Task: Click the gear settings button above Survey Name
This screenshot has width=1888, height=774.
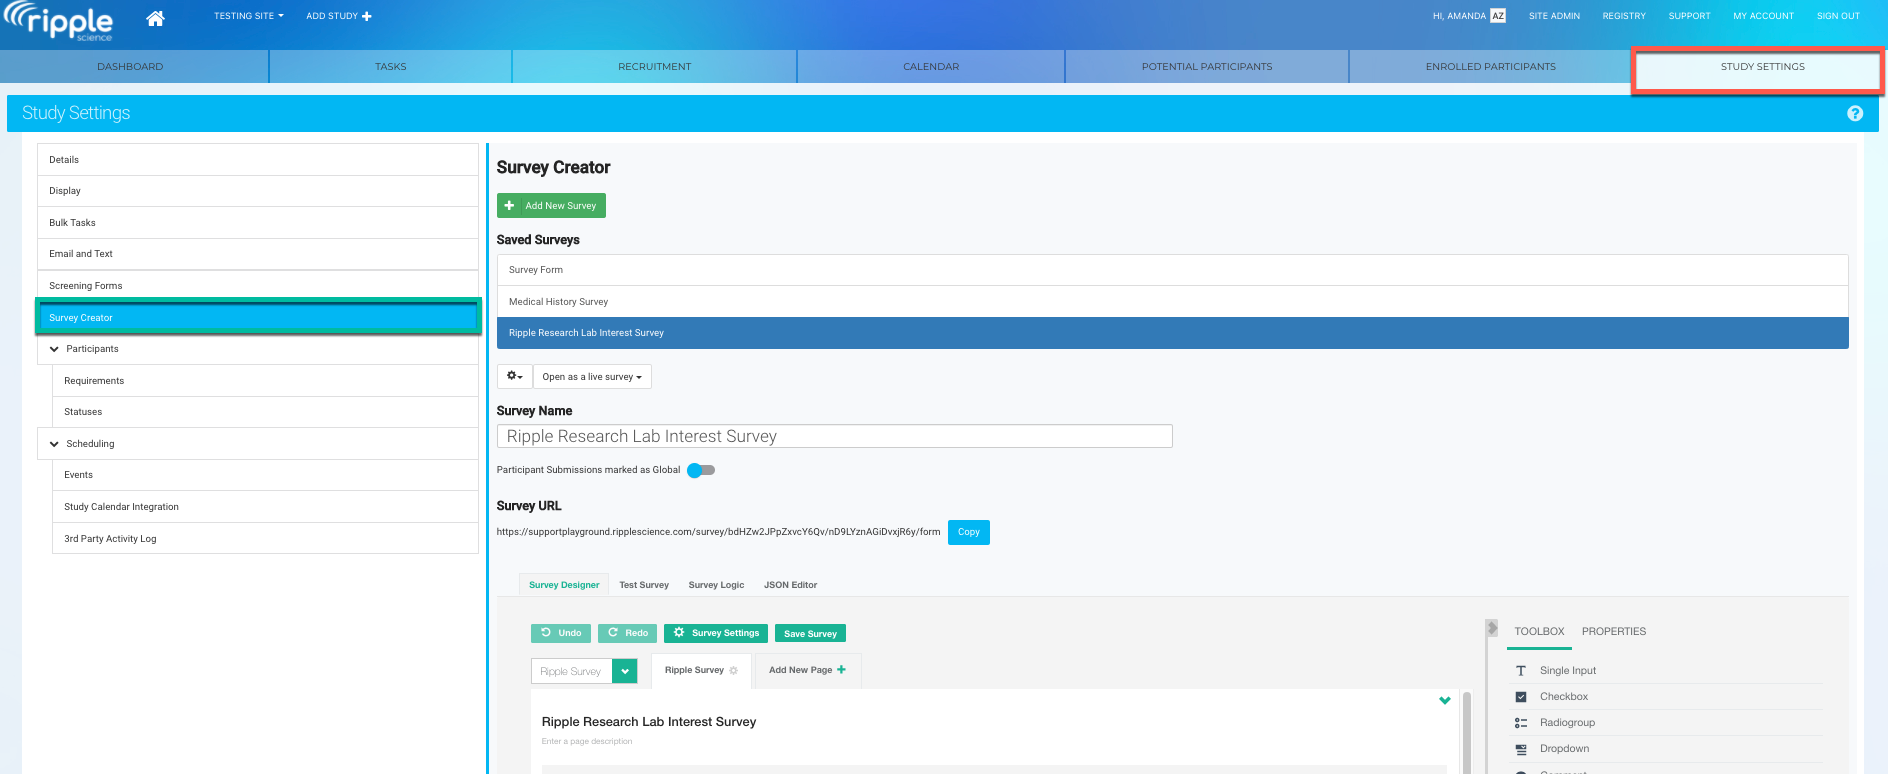Action: (514, 377)
